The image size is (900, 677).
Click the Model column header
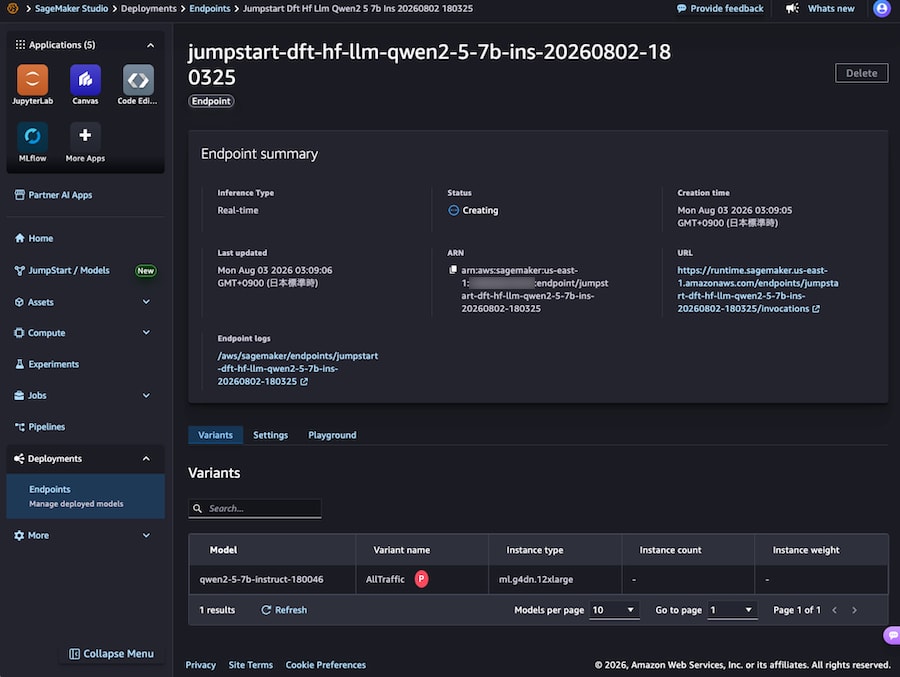(x=223, y=550)
